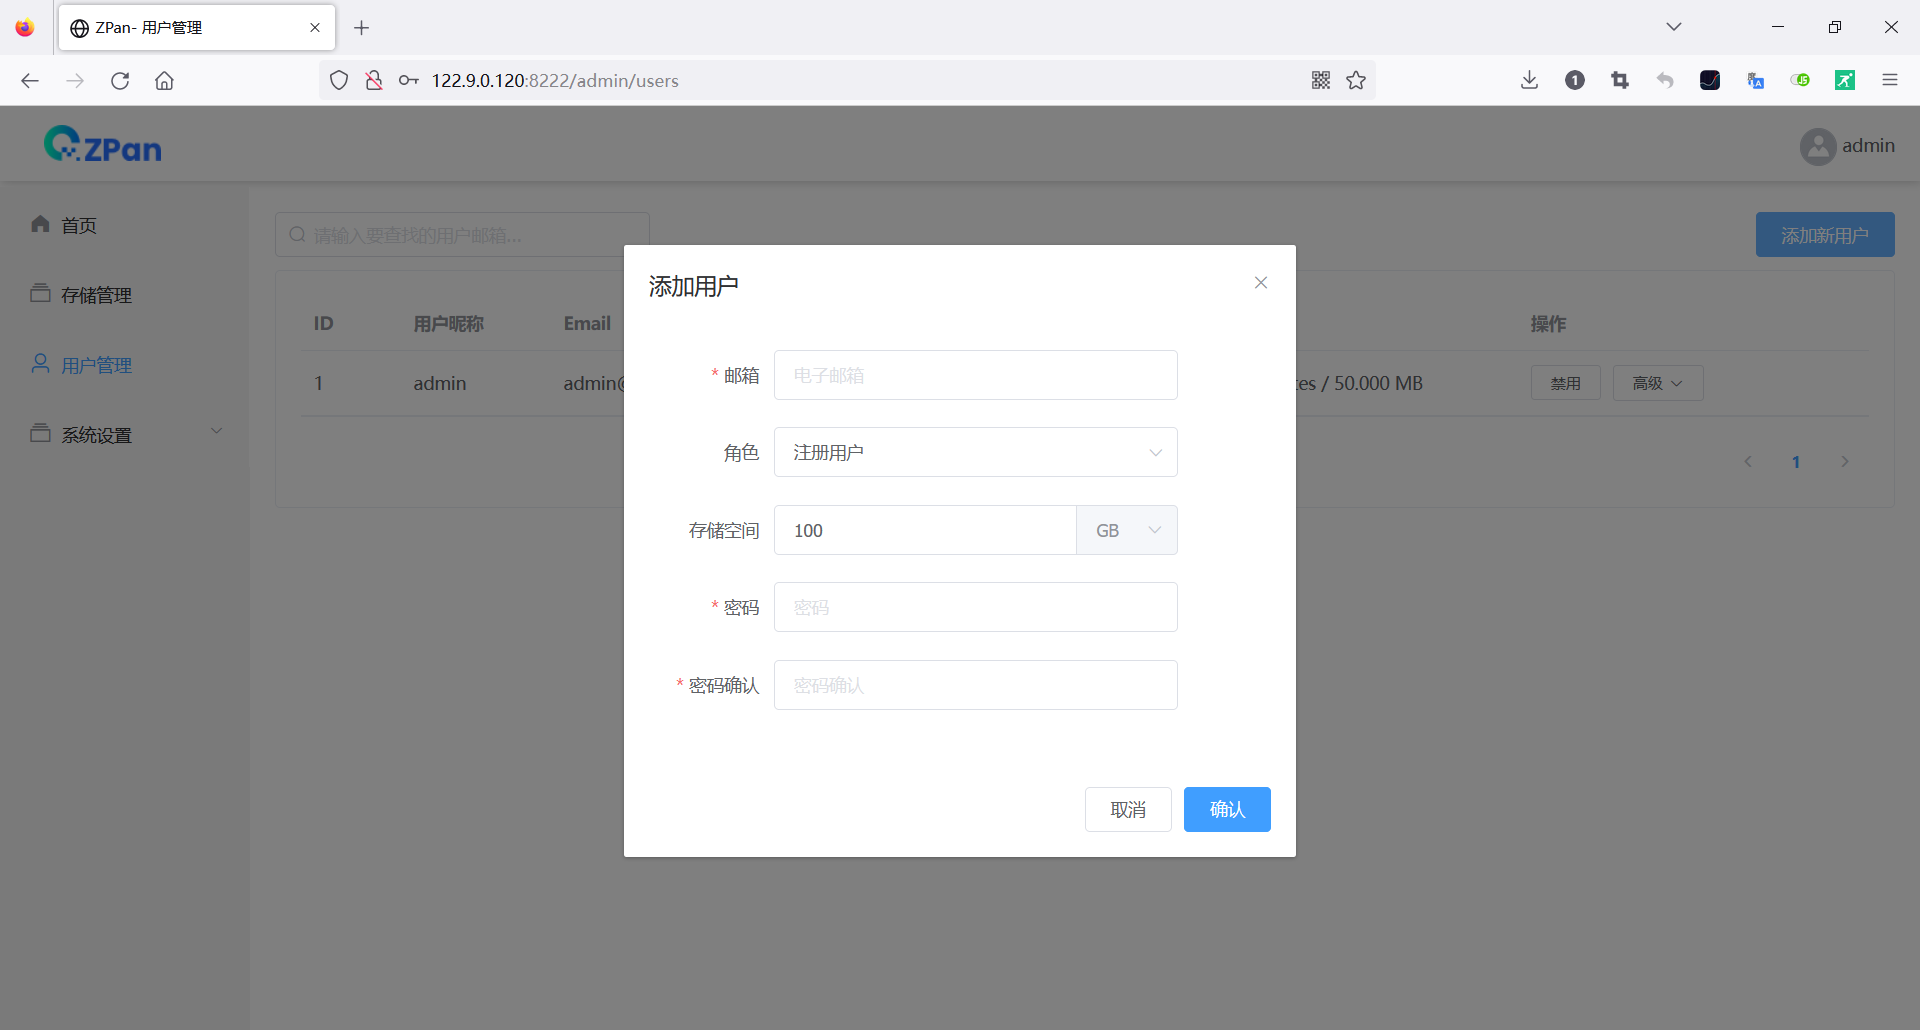Viewport: 1920px width, 1030px height.
Task: Open the 角色 role dropdown
Action: (975, 452)
